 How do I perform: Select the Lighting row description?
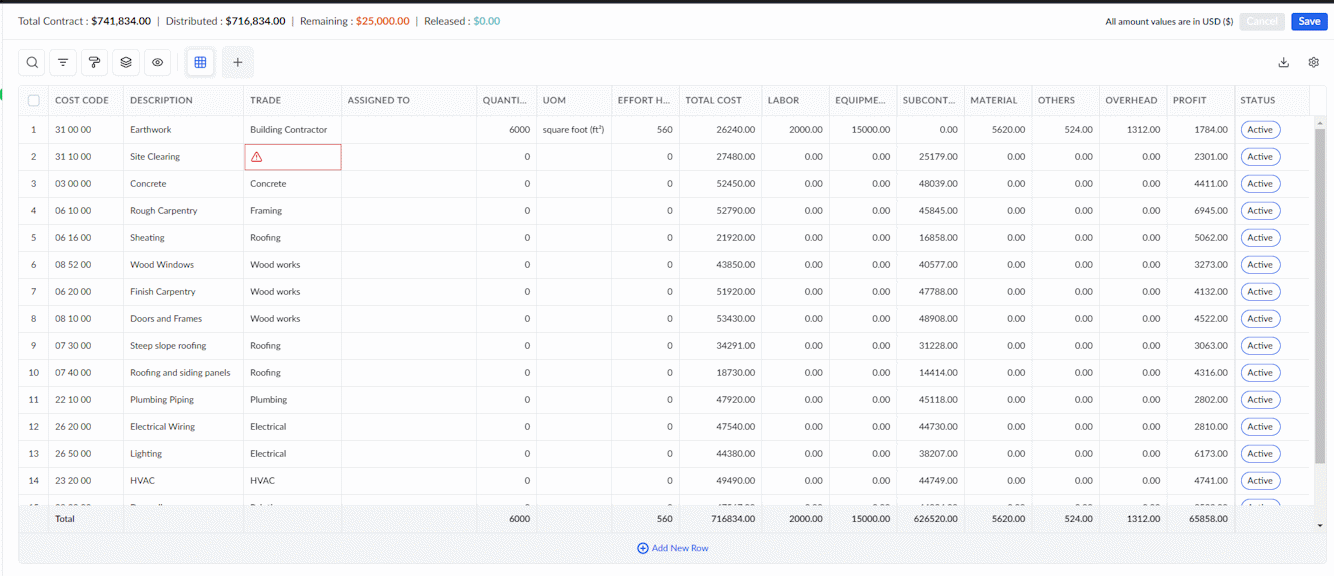click(183, 454)
